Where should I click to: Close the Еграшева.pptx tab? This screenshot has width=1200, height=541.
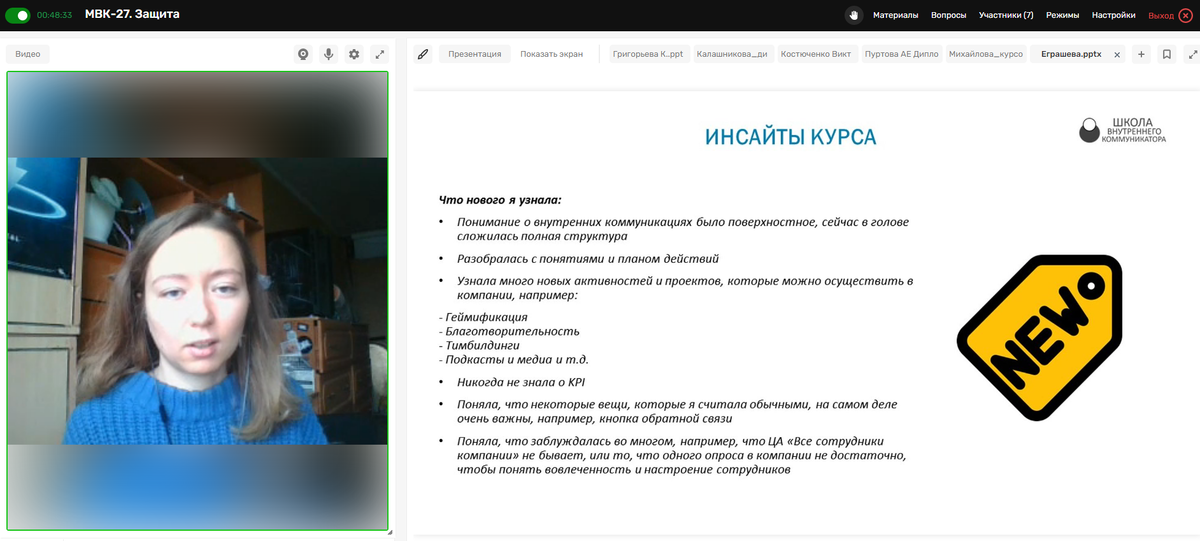1117,54
